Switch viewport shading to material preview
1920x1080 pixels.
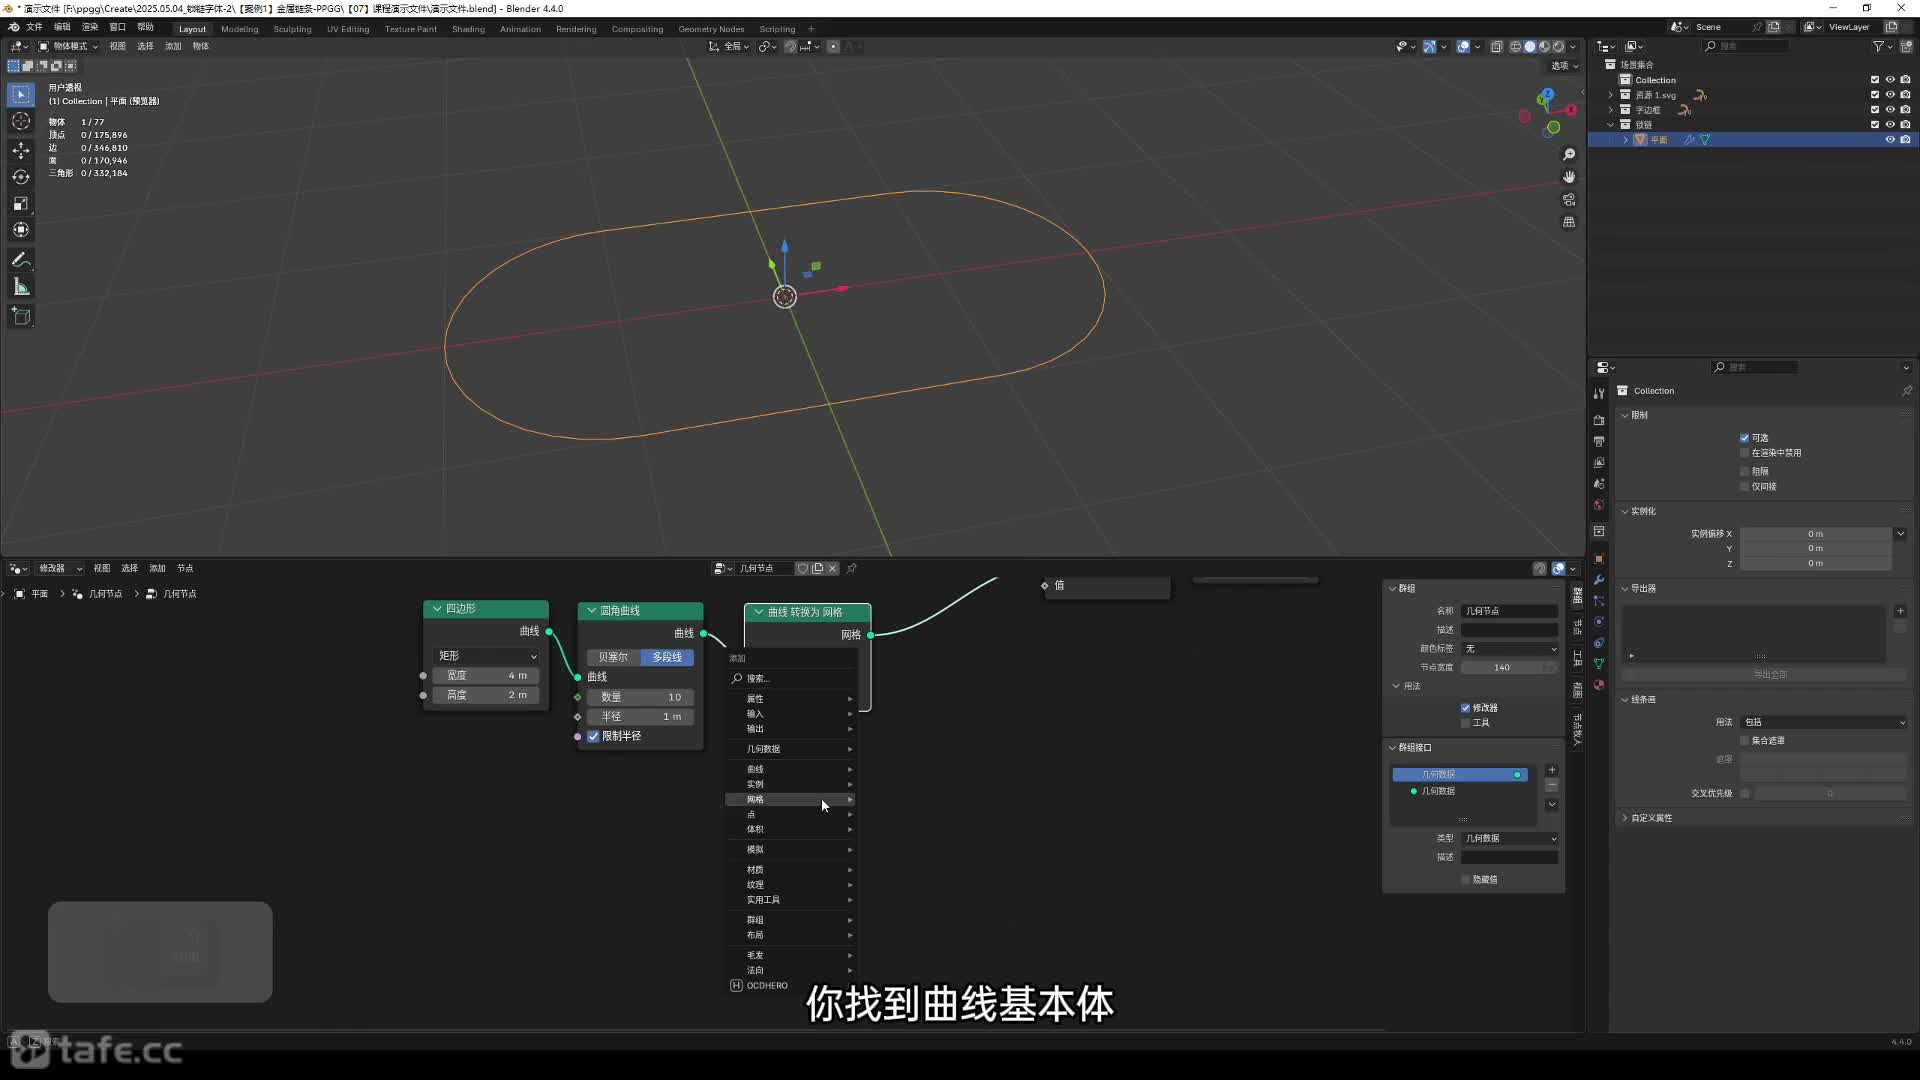[x=1544, y=46]
